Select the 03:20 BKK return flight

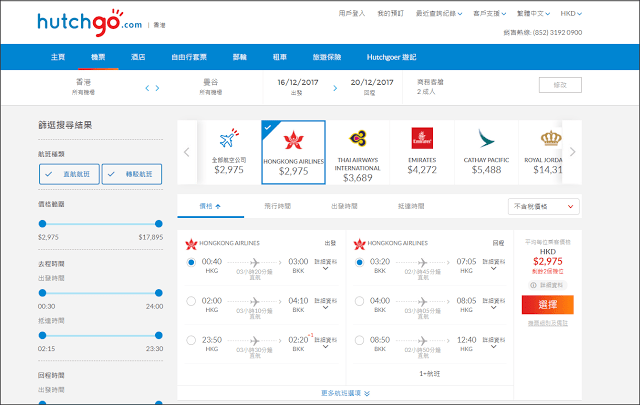[x=359, y=262]
